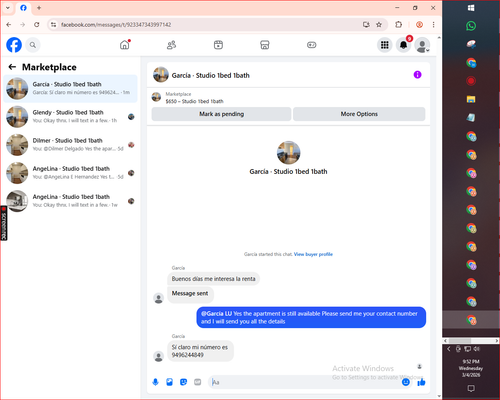Click Mark as pending button
Image resolution: width=500 pixels, height=400 pixels.
(221, 114)
